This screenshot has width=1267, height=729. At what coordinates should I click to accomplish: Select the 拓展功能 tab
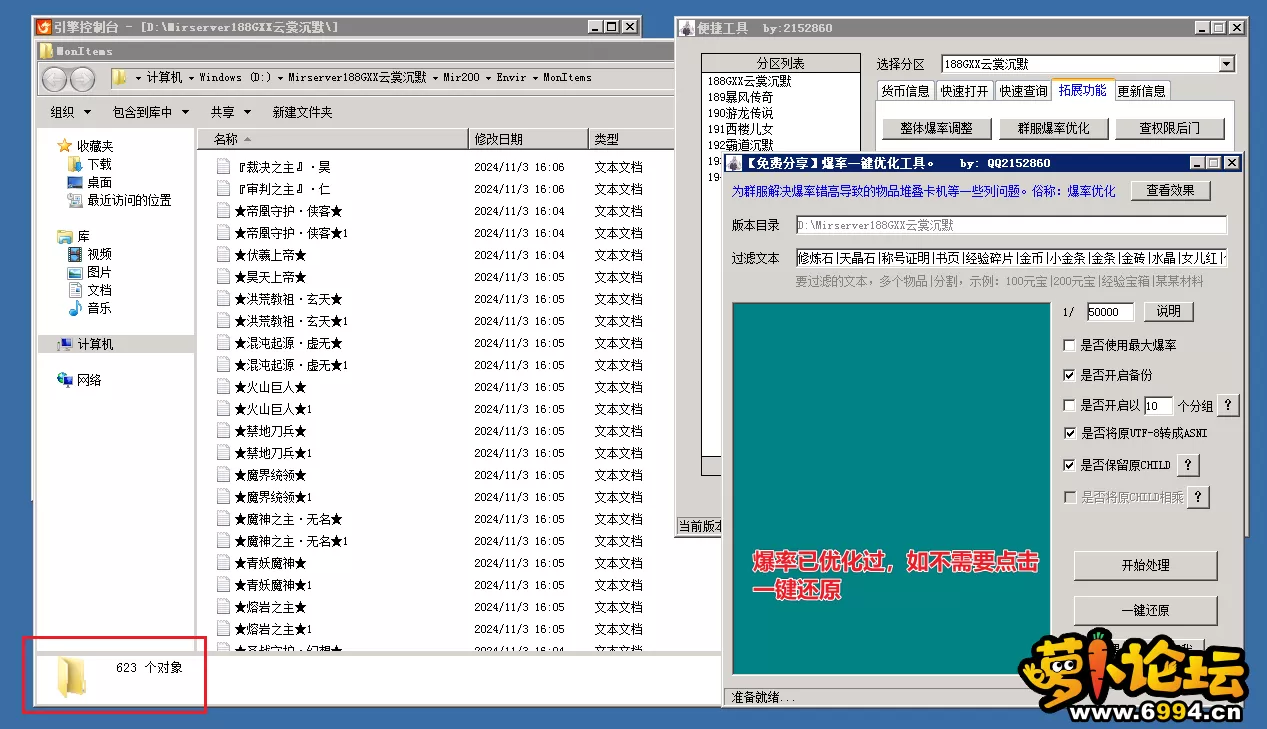pos(1083,90)
